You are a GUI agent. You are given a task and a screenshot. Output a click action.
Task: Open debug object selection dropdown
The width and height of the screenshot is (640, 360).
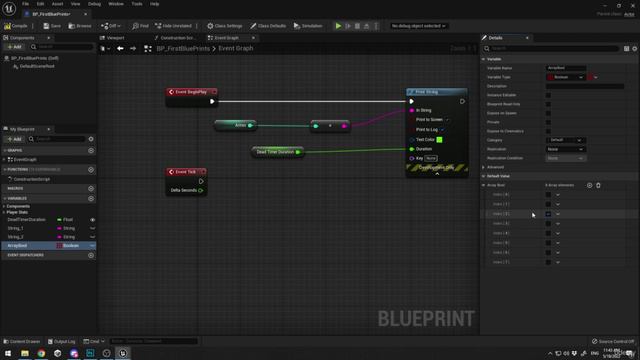point(418,26)
